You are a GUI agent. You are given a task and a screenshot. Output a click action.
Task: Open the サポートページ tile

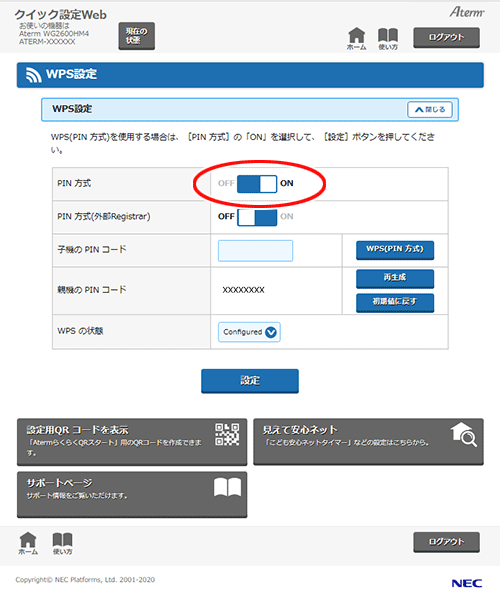click(x=132, y=494)
